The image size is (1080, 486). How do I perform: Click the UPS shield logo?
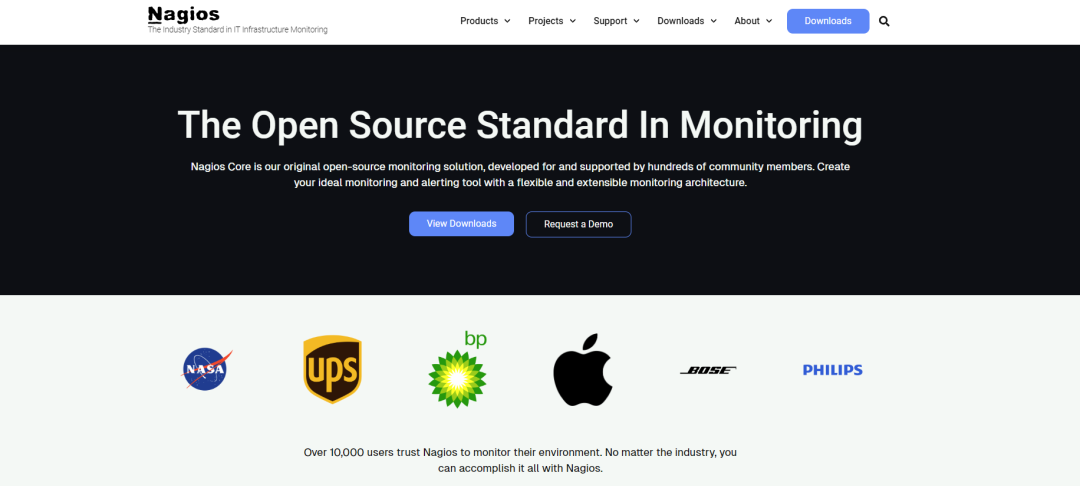(x=332, y=370)
